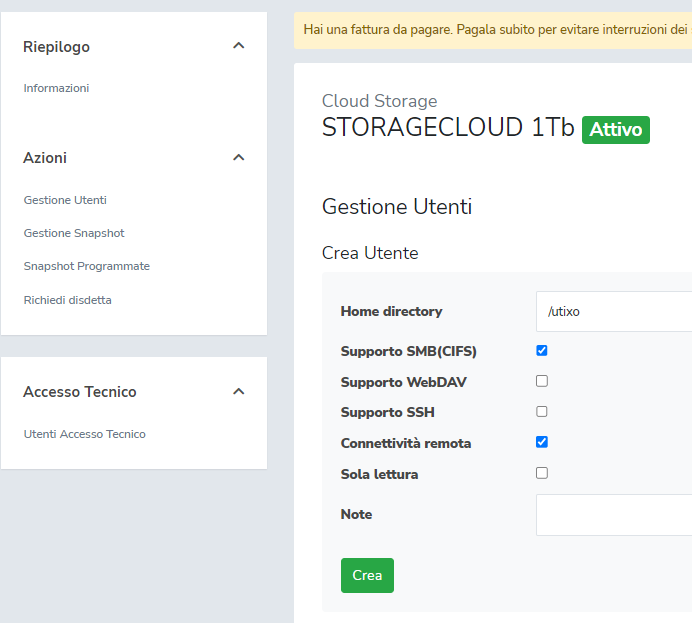Collapse the Accesso Tecnico section chevron

238,392
